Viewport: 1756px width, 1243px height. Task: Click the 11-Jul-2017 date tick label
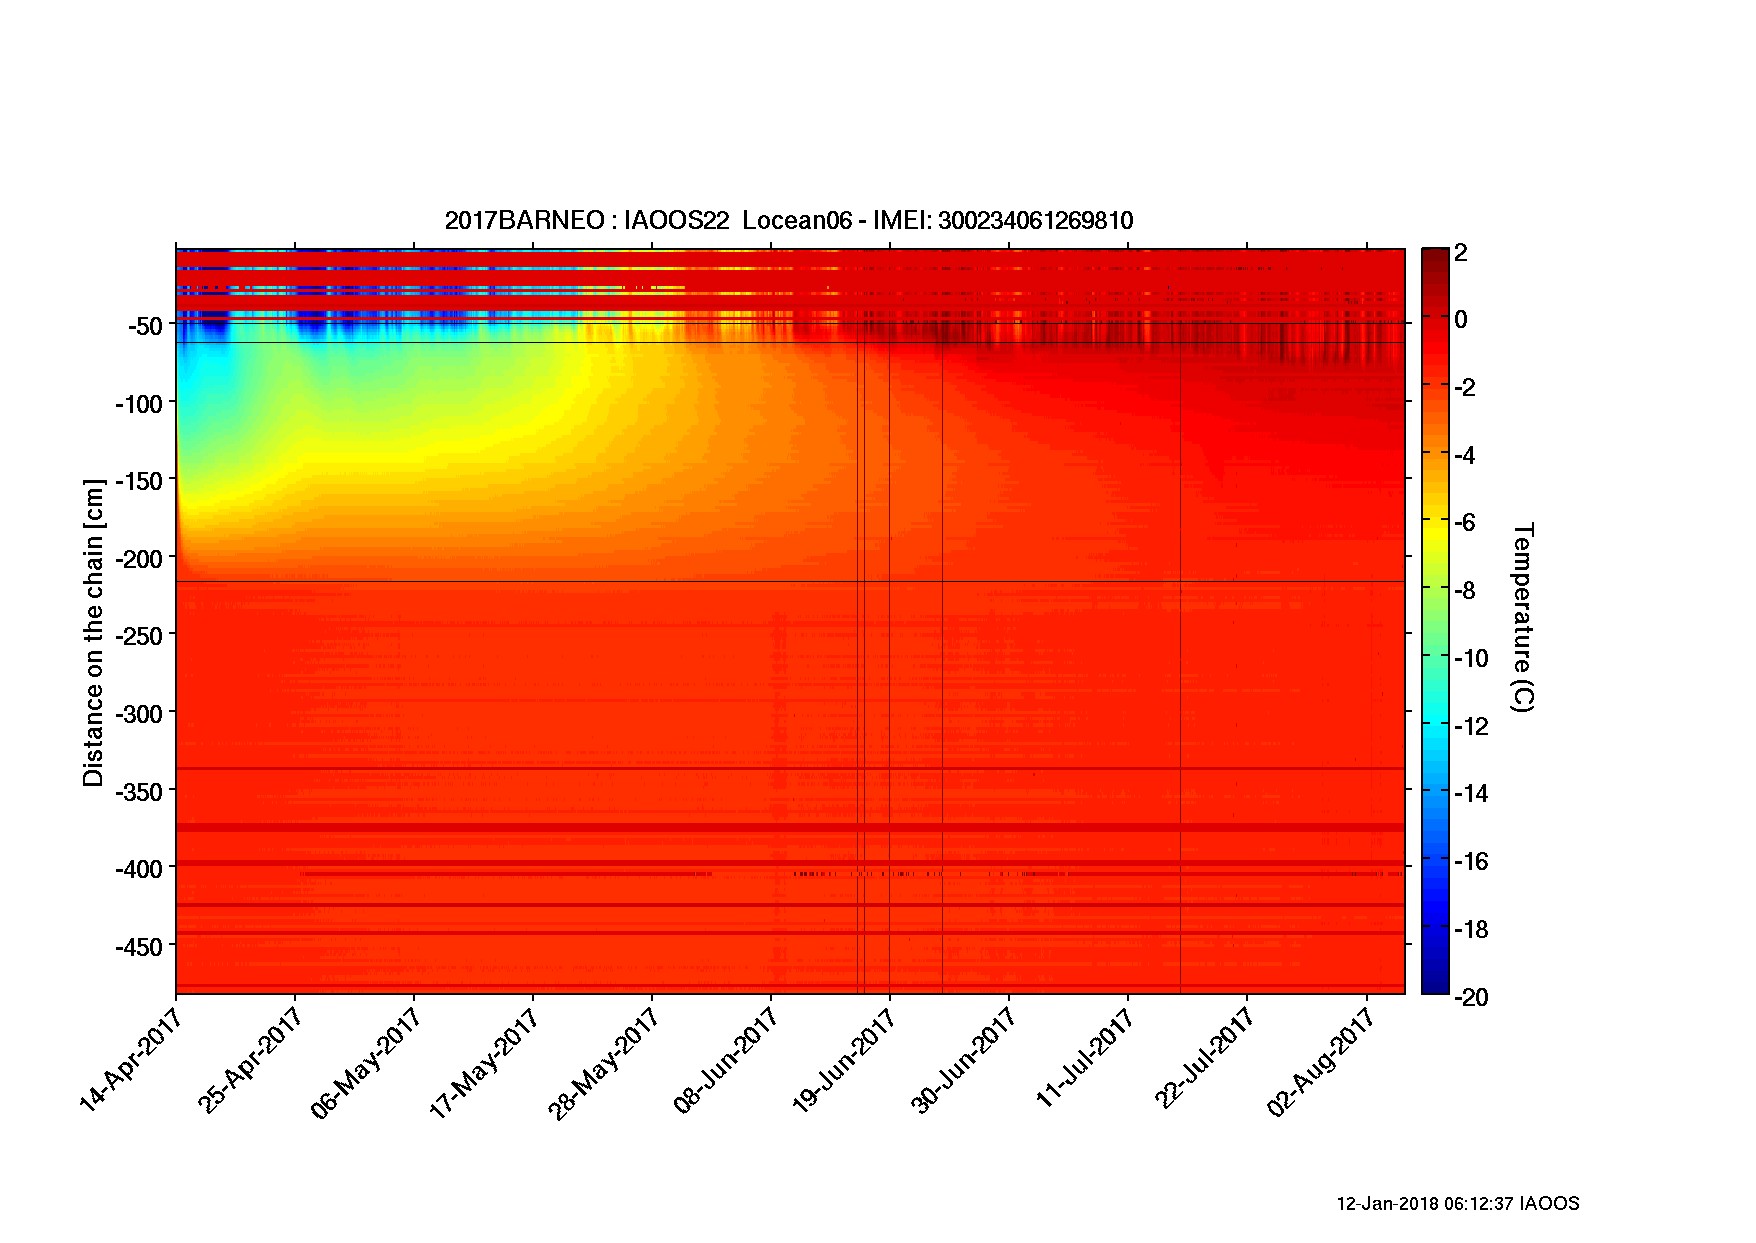coord(1084,1058)
